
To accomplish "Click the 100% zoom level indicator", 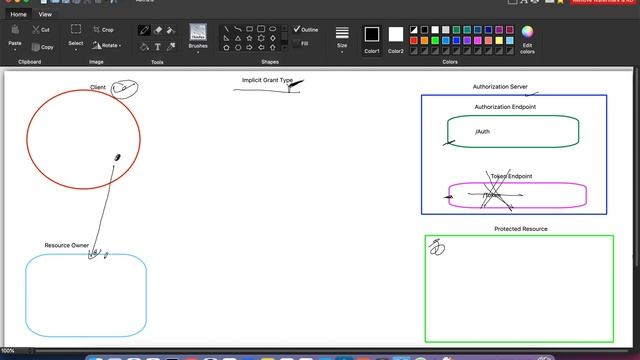I will tap(7, 351).
